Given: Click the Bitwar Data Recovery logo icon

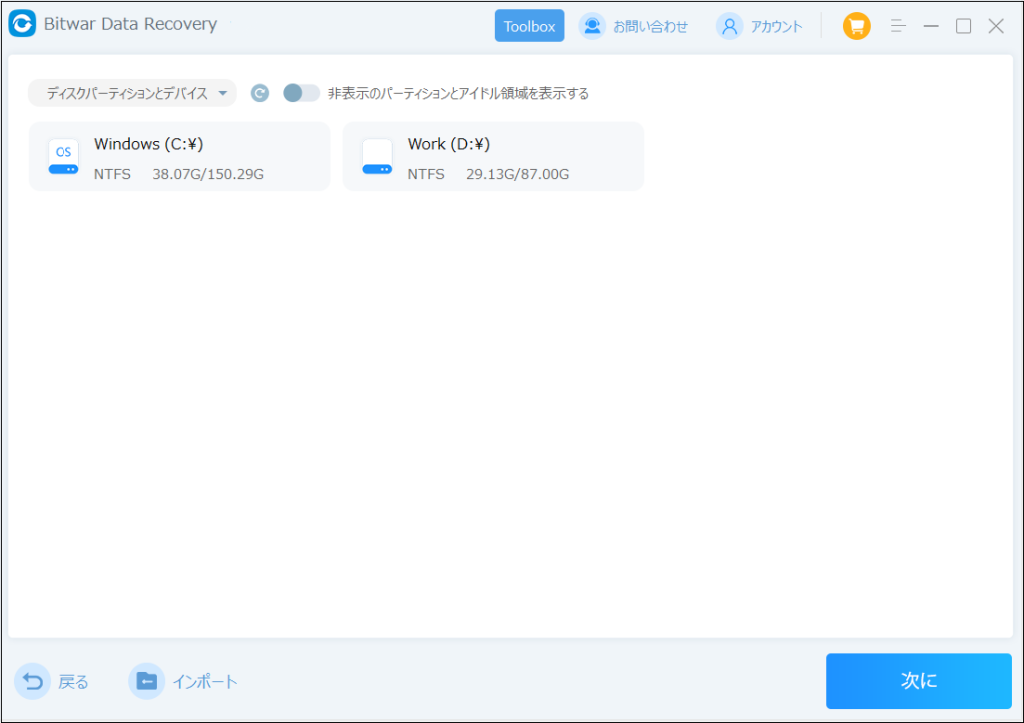Looking at the screenshot, I should 24,25.
